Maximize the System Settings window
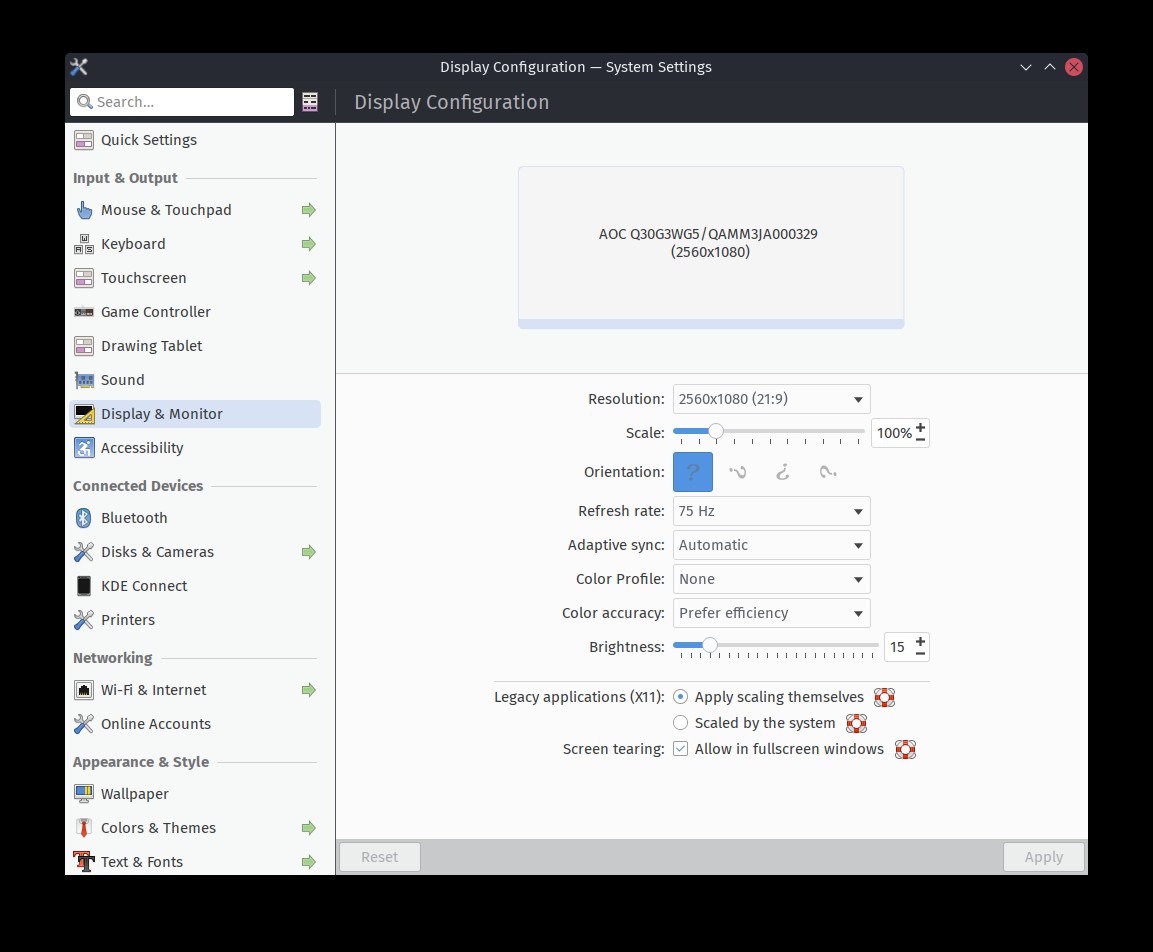The height and width of the screenshot is (952, 1153). tap(1049, 67)
